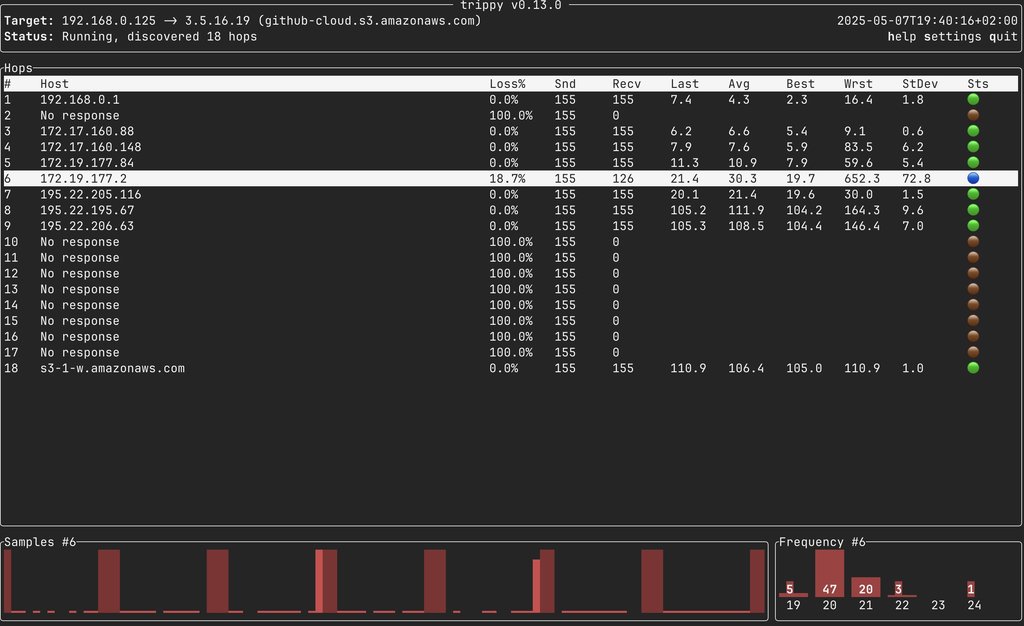The image size is (1024, 626).
Task: Select hop row 195.22.205.116
Action: pos(509,194)
